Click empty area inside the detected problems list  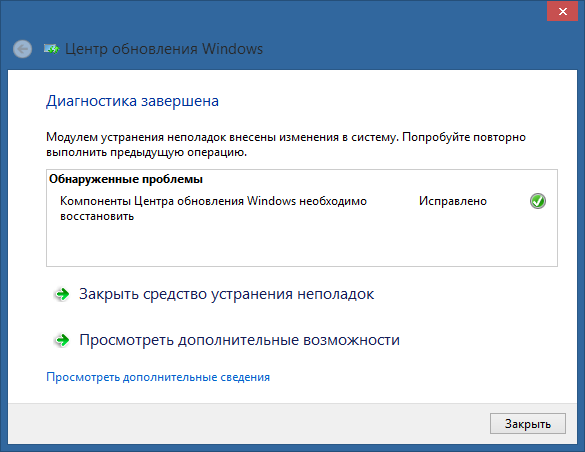click(x=302, y=244)
